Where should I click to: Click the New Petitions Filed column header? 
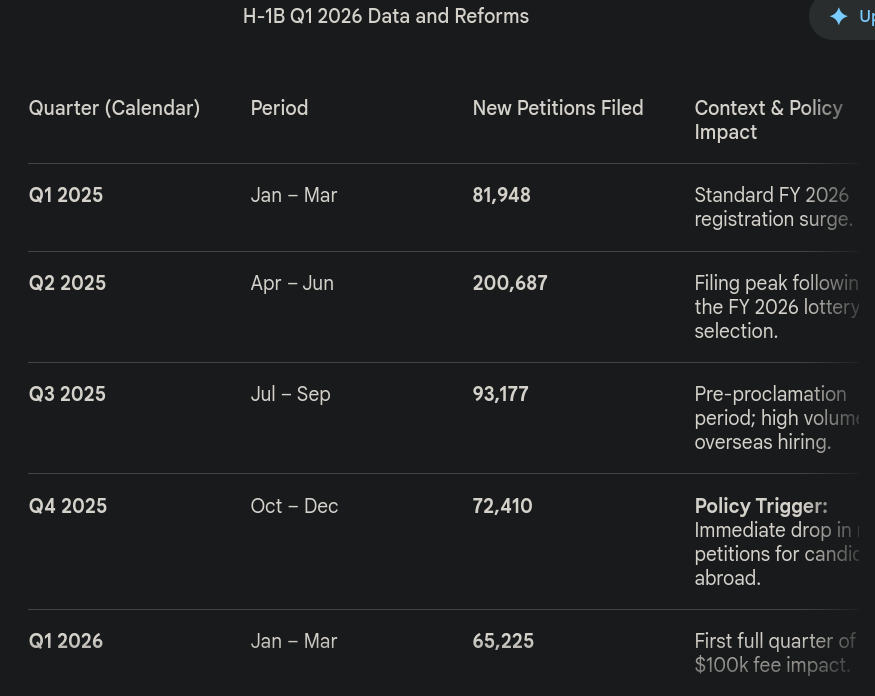tap(557, 108)
